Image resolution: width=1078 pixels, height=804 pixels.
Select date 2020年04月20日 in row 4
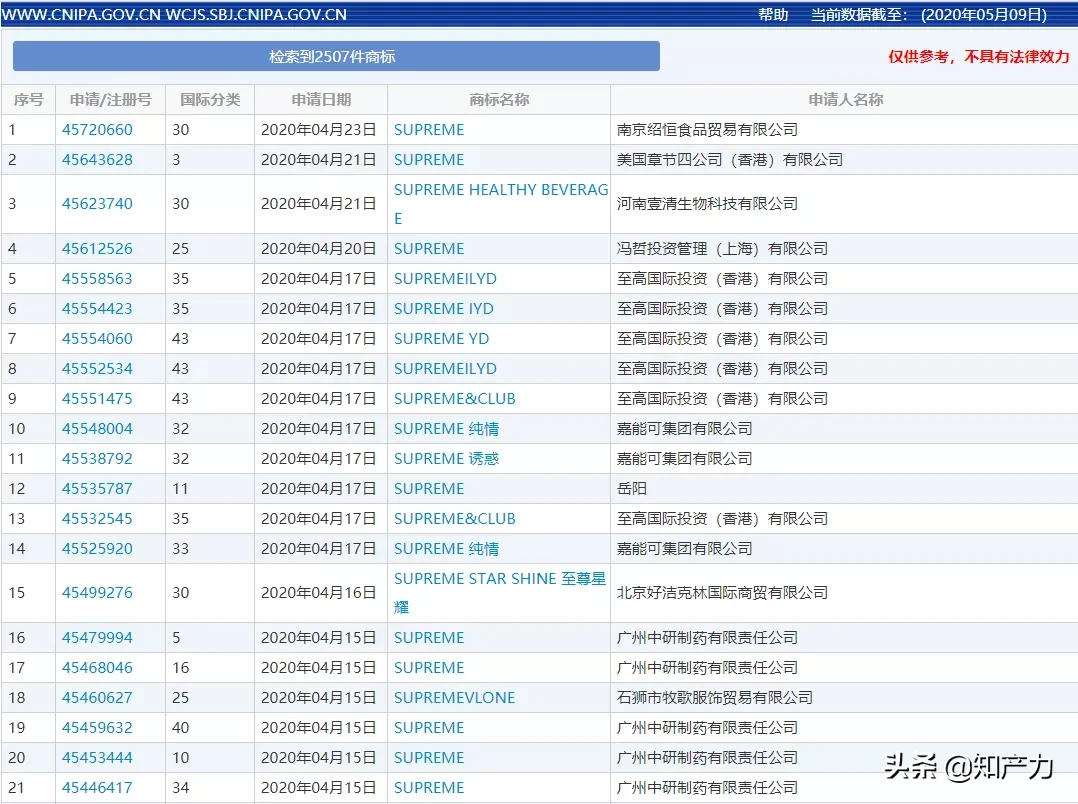point(318,248)
